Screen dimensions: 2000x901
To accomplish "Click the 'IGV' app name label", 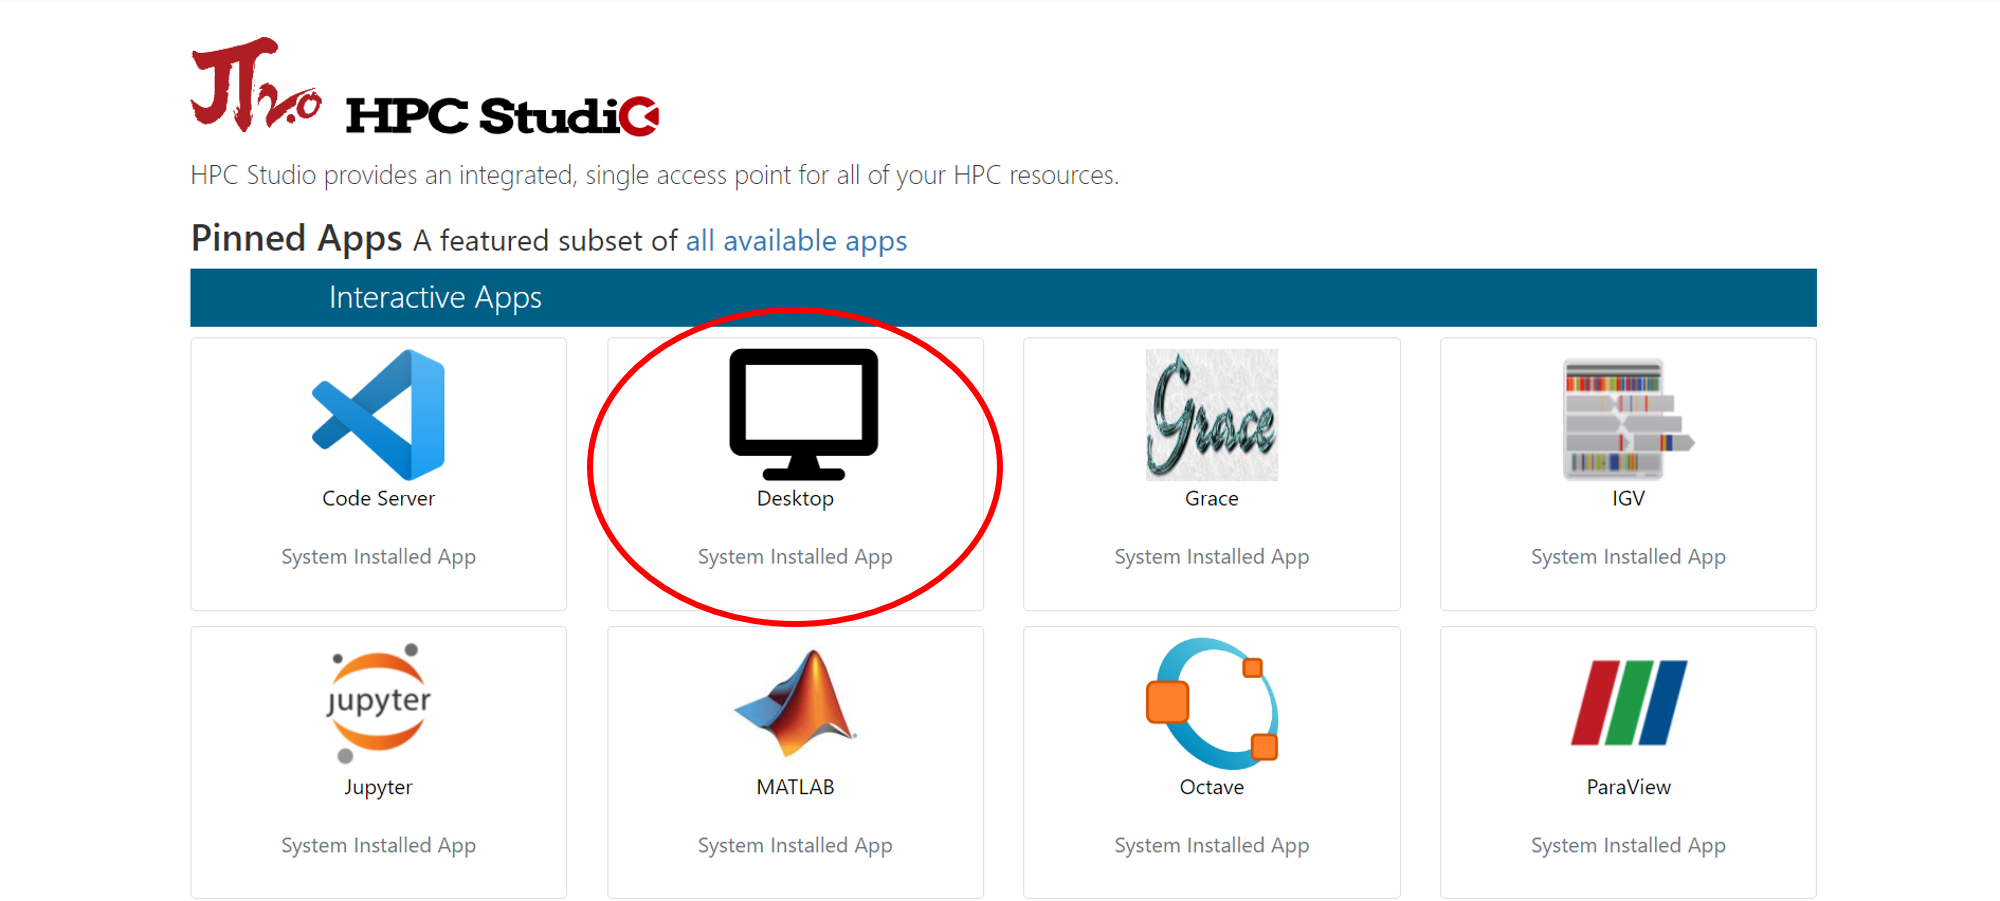I will (1628, 498).
